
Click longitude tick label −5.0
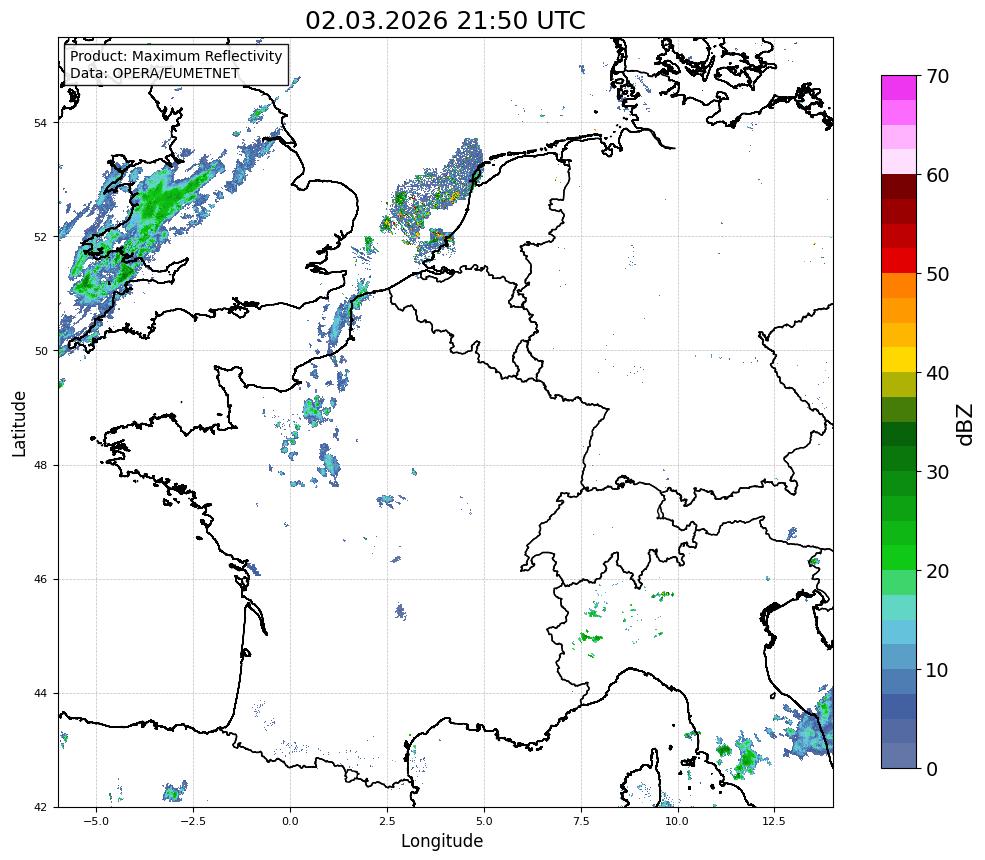click(96, 821)
